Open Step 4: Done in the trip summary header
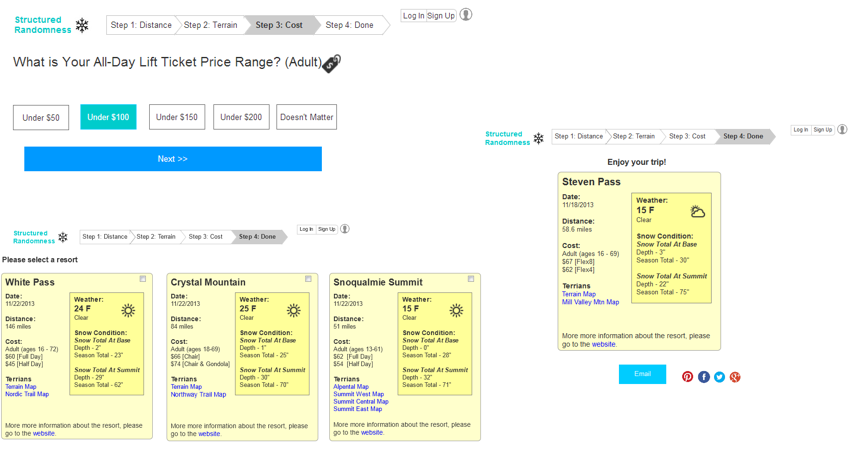This screenshot has width=848, height=449. (x=744, y=136)
